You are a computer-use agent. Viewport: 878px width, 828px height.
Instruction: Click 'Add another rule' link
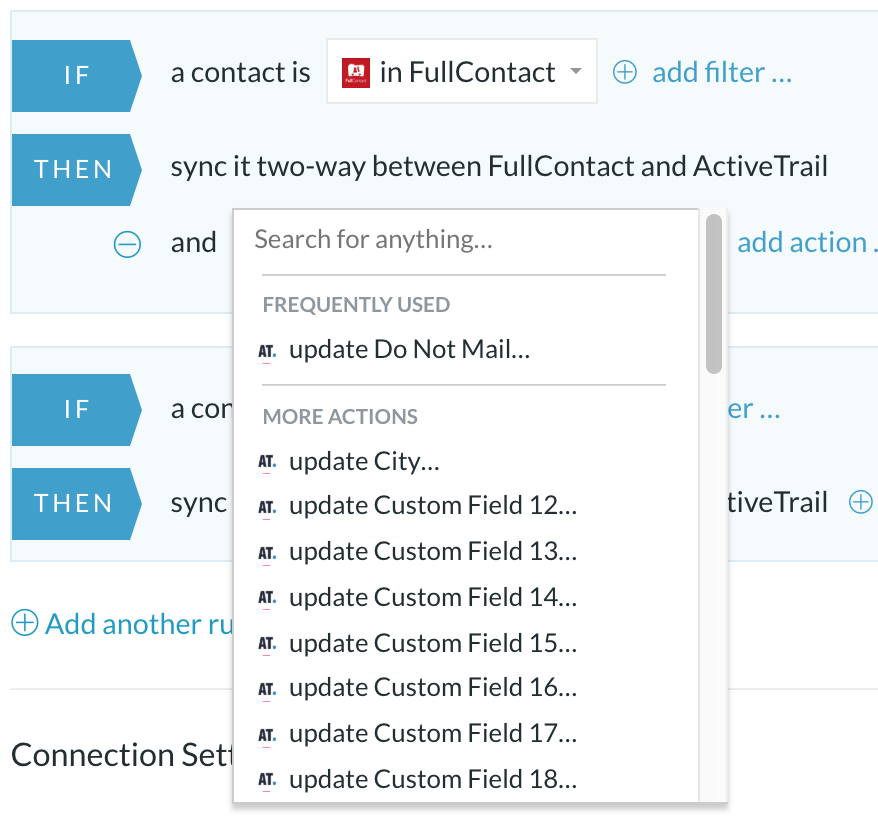139,624
